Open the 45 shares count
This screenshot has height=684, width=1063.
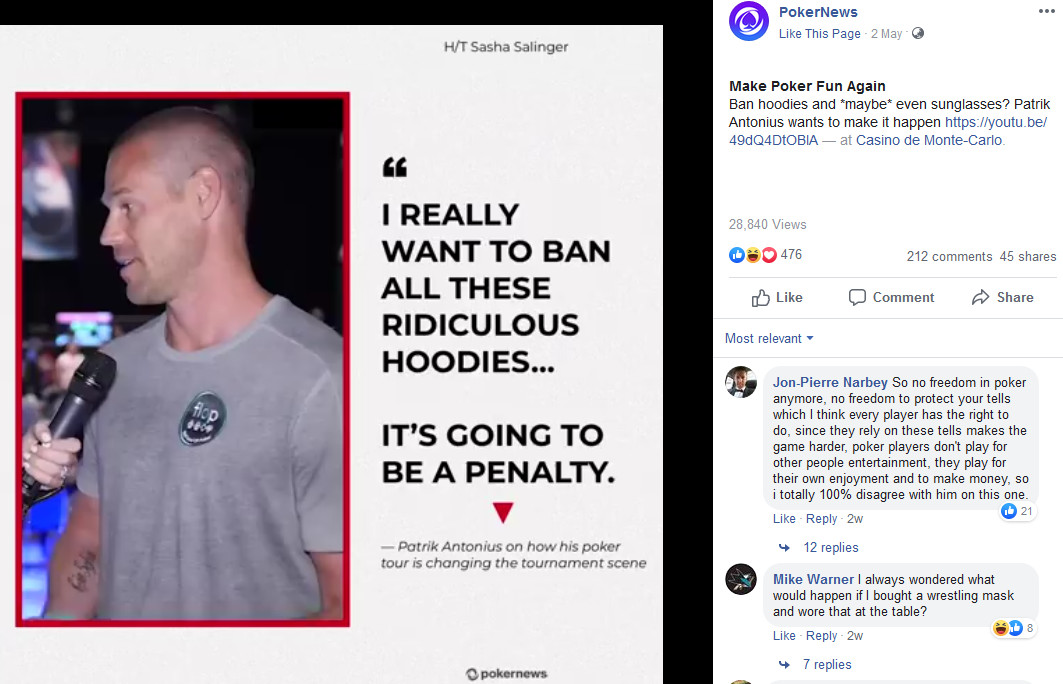point(1028,257)
